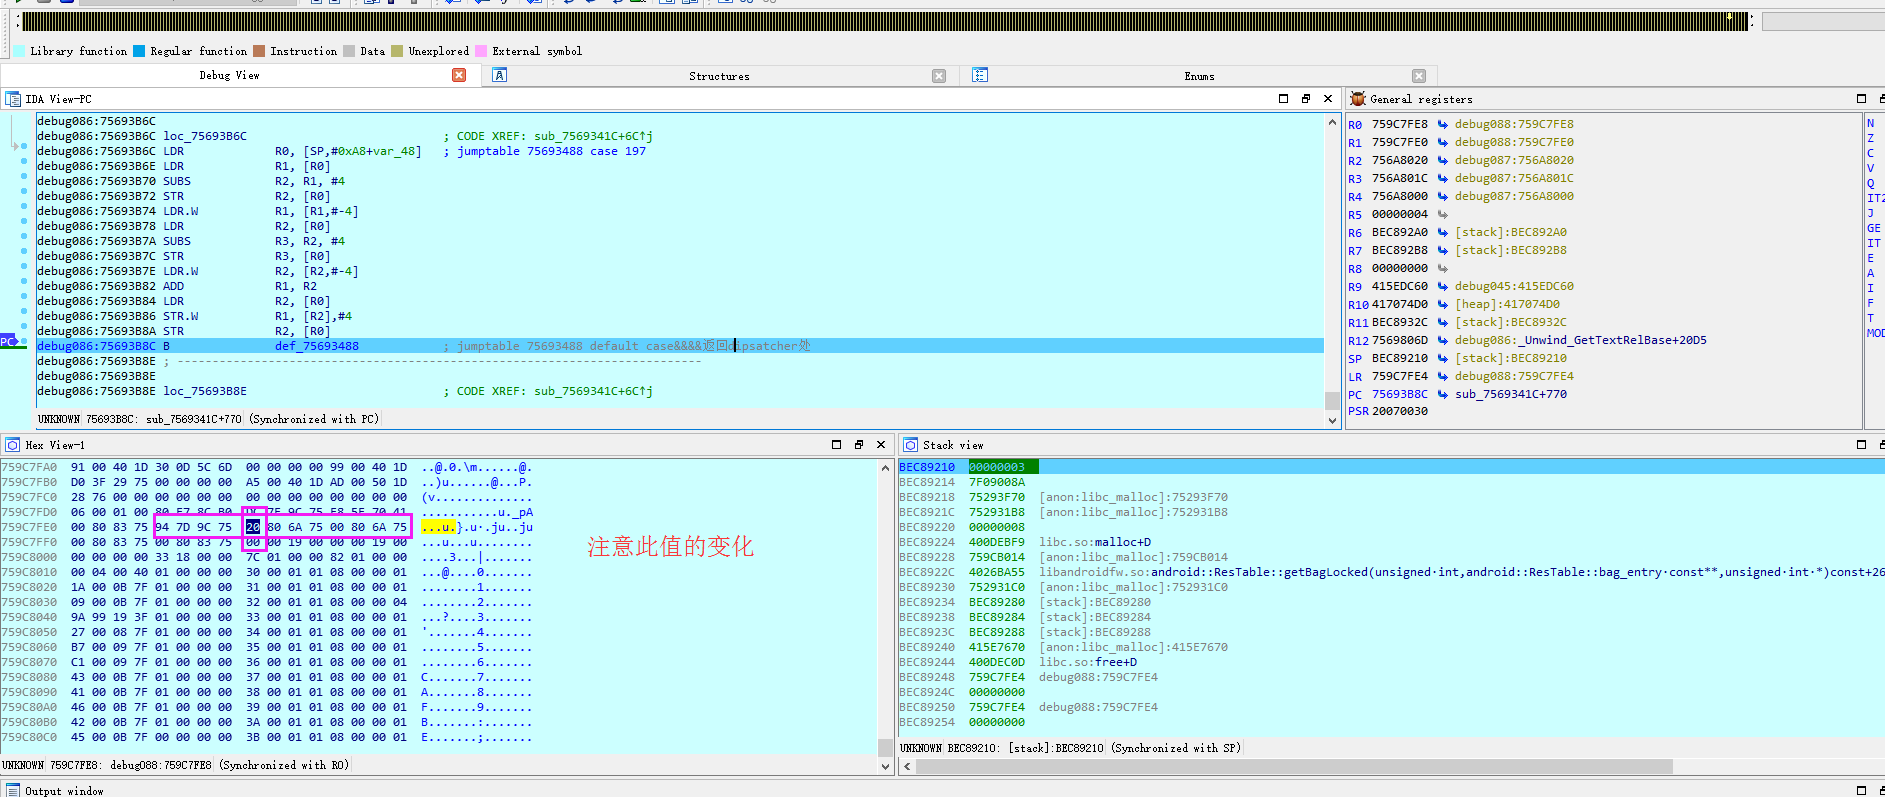Image resolution: width=1885 pixels, height=797 pixels.
Task: Click the Stack view panel icon
Action: tap(910, 445)
